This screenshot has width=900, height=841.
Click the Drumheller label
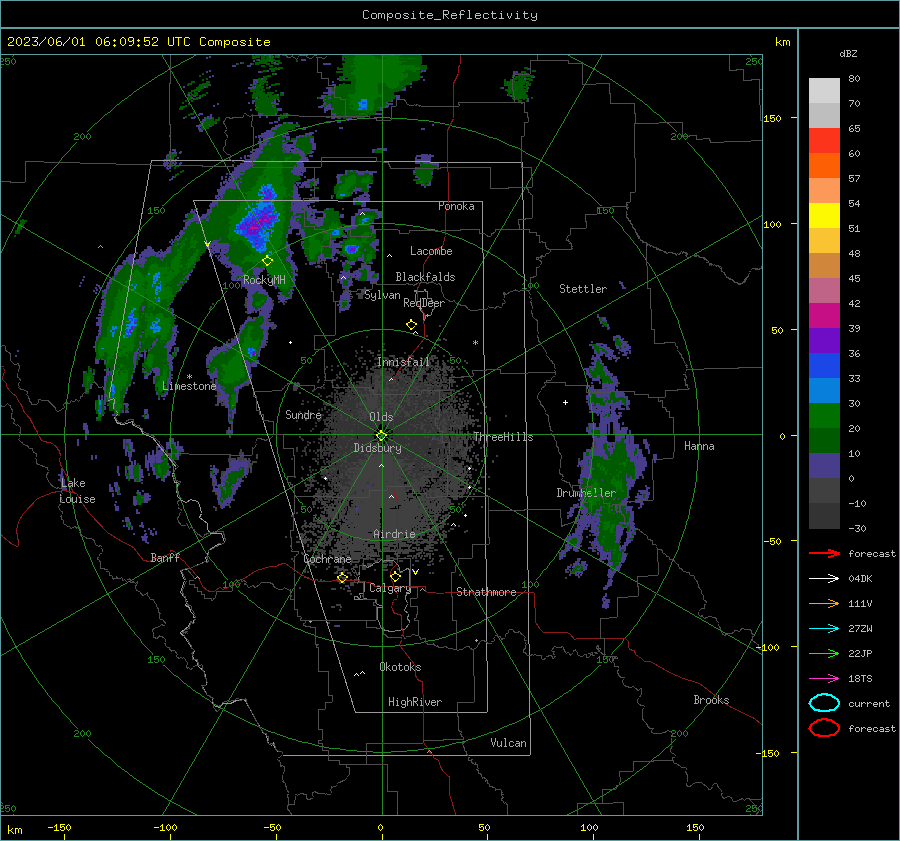pos(586,493)
